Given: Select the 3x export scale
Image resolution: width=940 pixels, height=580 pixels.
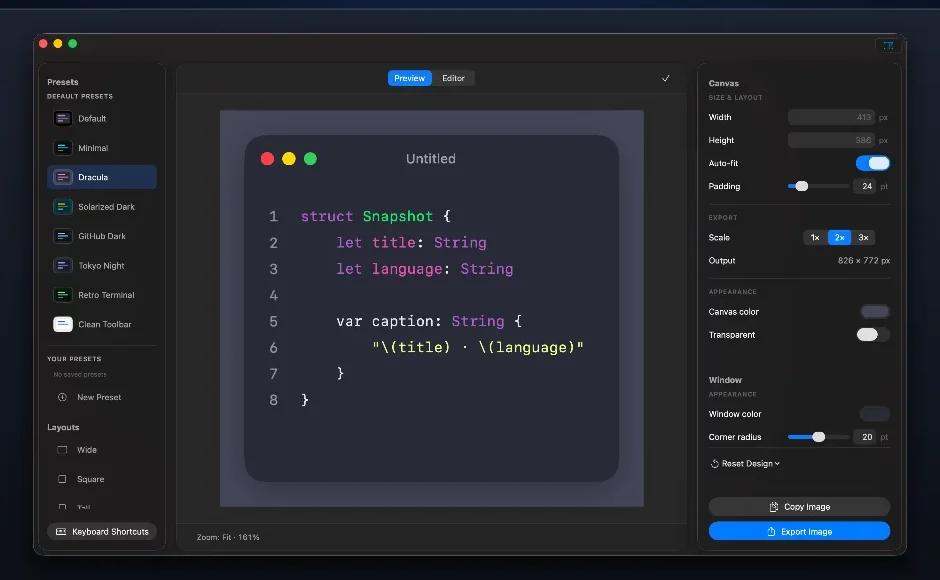Looking at the screenshot, I should (863, 238).
